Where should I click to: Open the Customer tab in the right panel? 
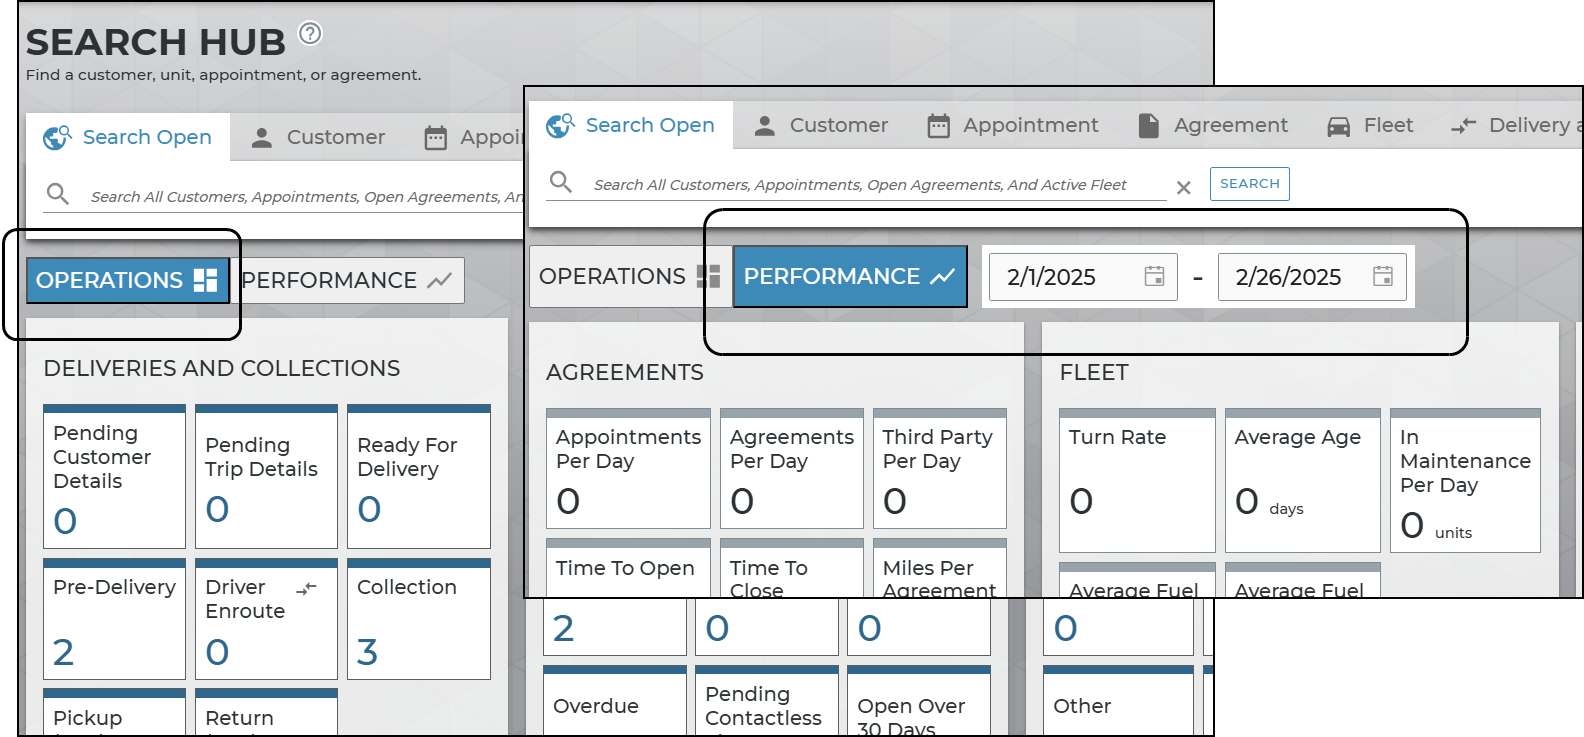pyautogui.click(x=821, y=126)
